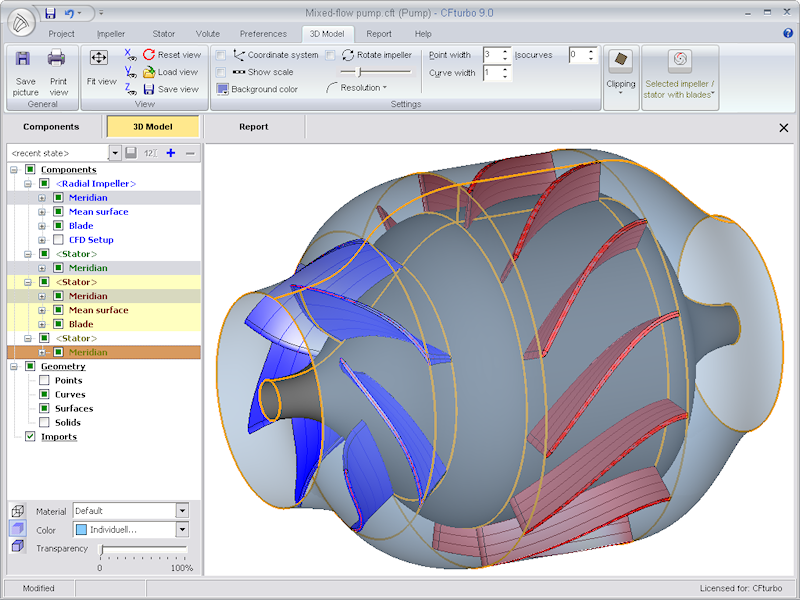Click the Undo arrow in title bar
This screenshot has height=600, width=800.
click(69, 13)
